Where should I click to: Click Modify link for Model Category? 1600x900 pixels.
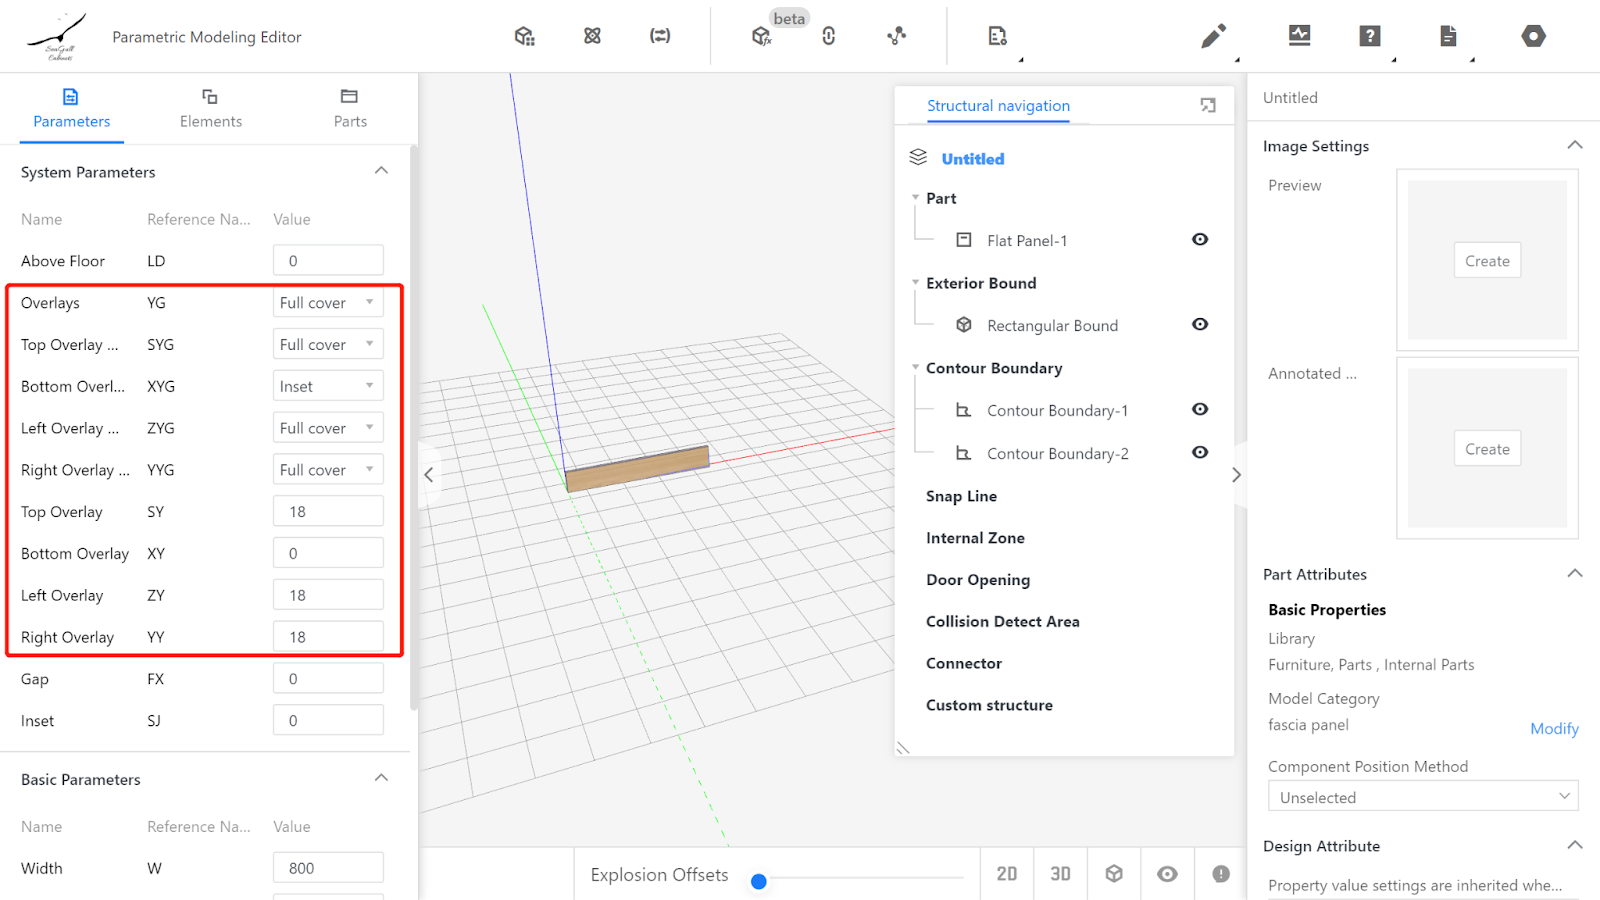click(x=1554, y=729)
